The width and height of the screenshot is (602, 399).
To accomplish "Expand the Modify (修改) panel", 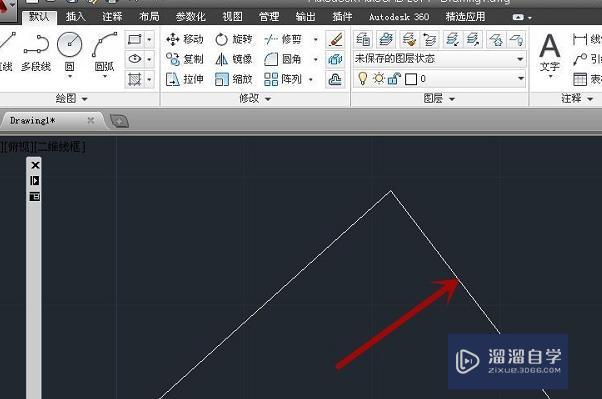I will [x=255, y=99].
